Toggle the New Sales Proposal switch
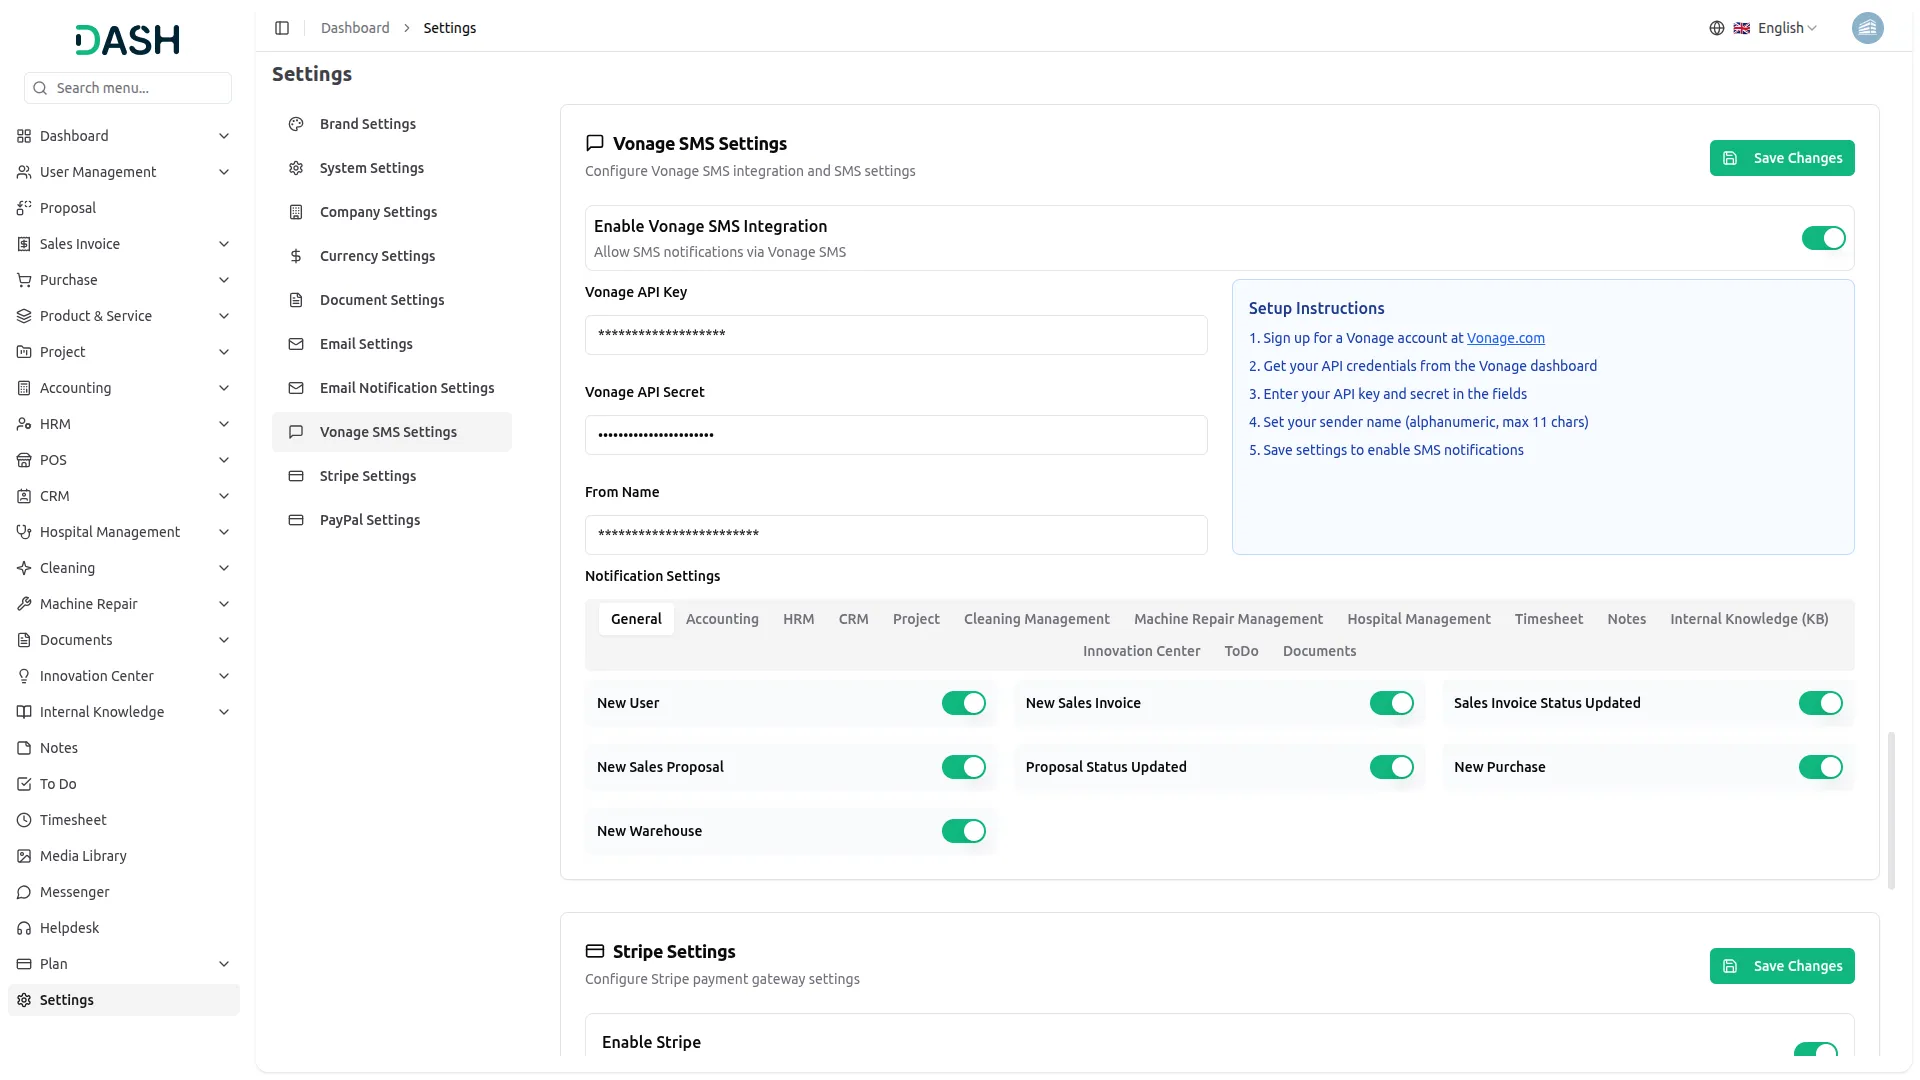The image size is (1920, 1080). click(963, 767)
